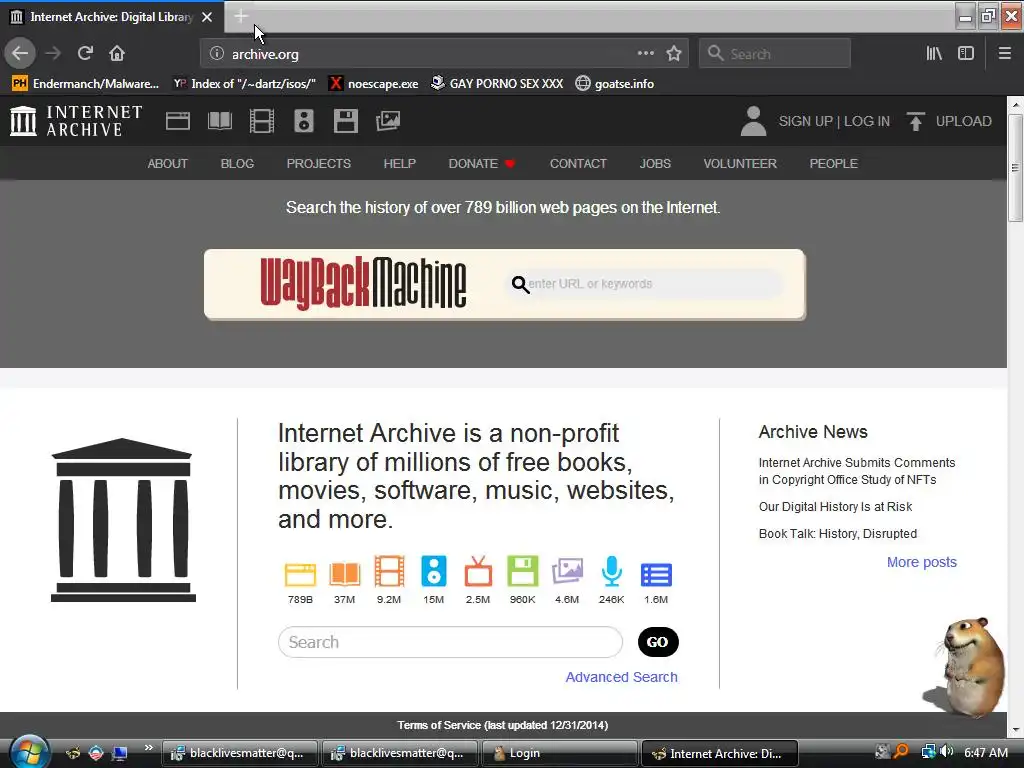Open the Audio speaker icon in header
Screen dimensions: 1024x768
click(304, 121)
